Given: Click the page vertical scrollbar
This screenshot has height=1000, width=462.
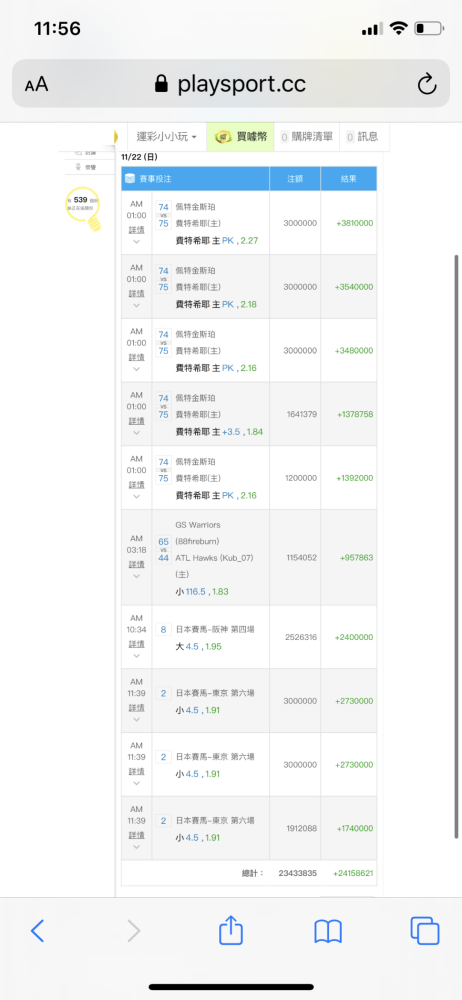Looking at the screenshot, I should [456, 547].
